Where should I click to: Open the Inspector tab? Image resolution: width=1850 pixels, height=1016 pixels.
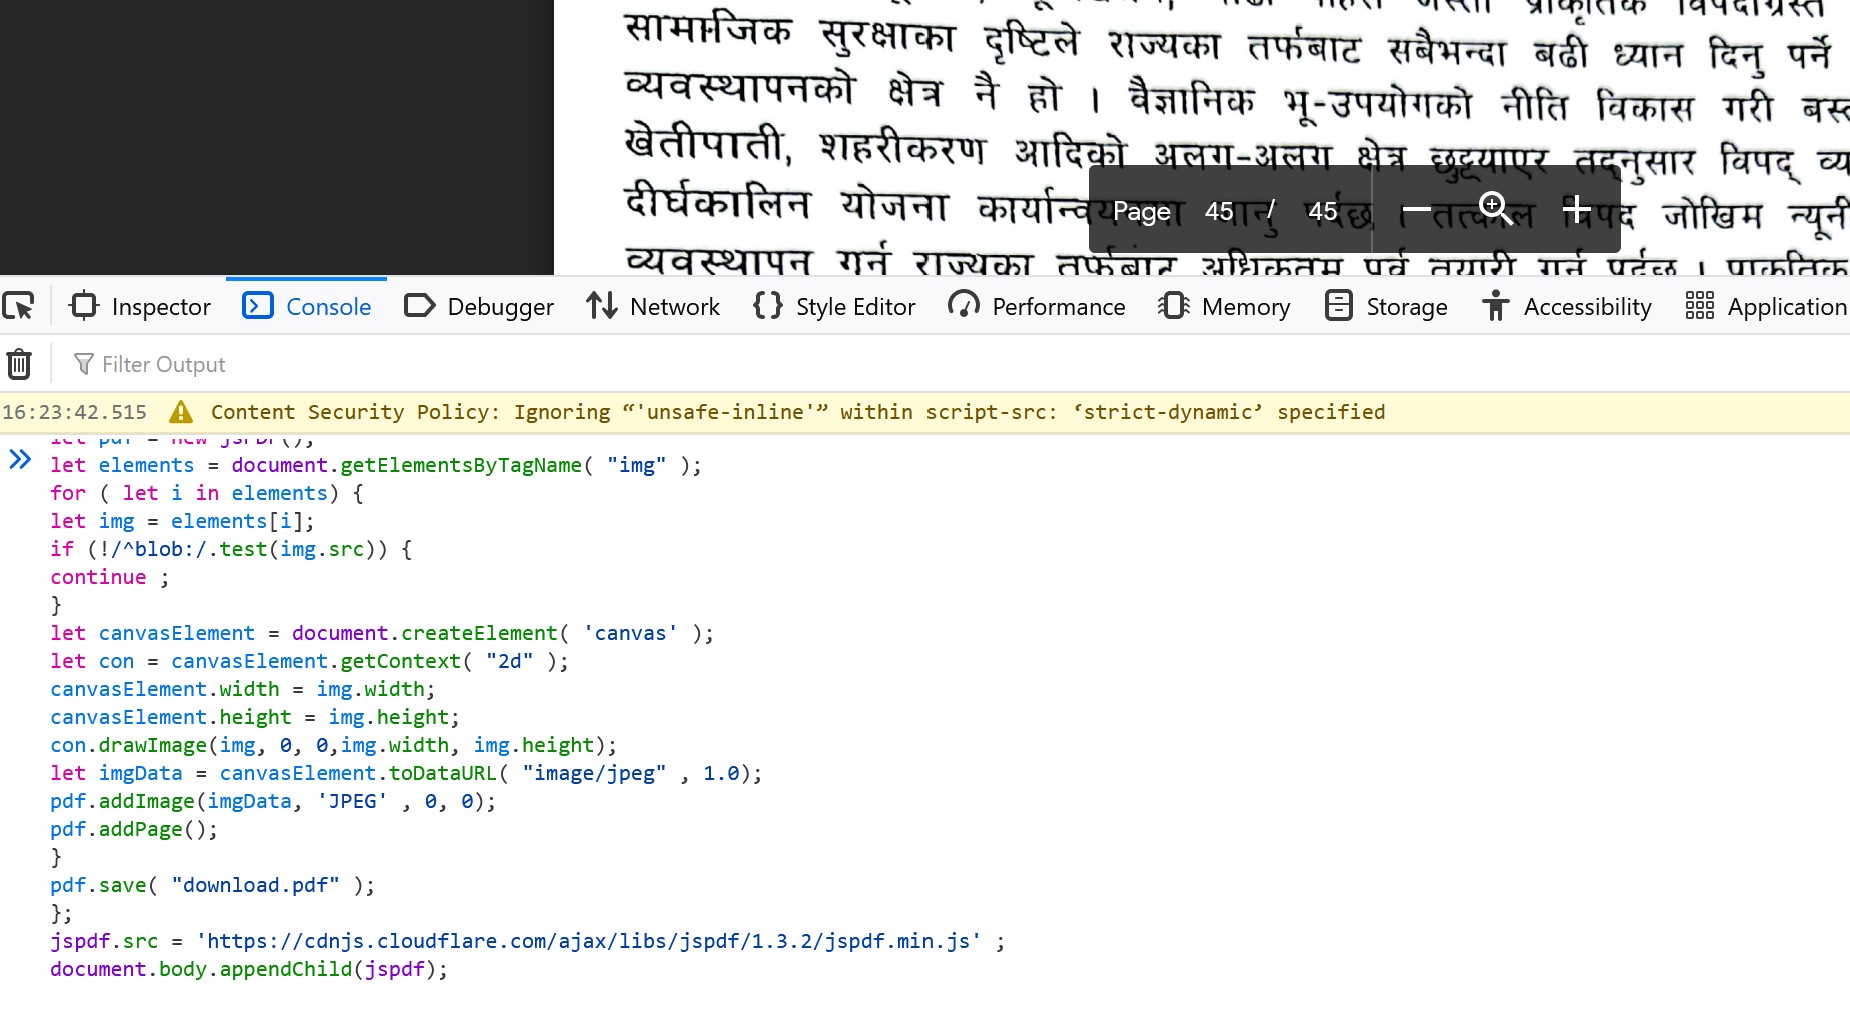click(140, 306)
